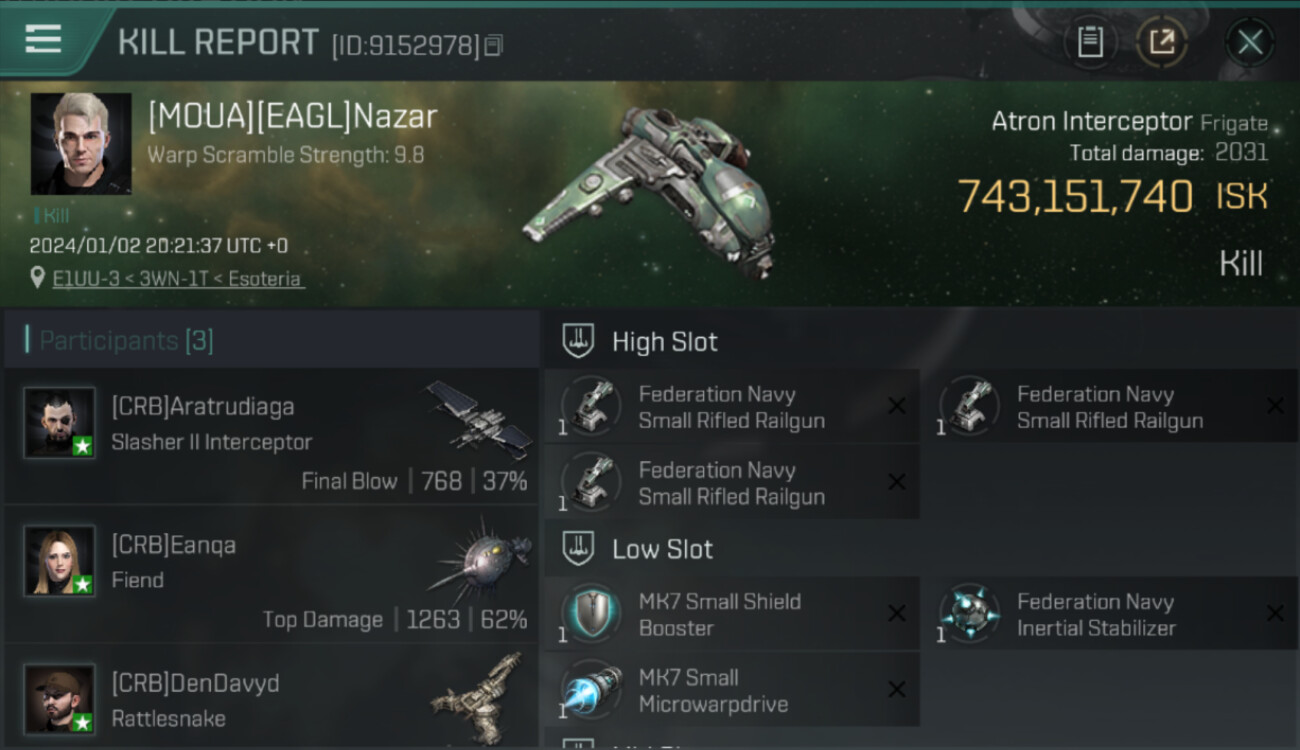Screen dimensions: 1300x750
Task: View pilot Nazar's portrait
Action: pyautogui.click(x=81, y=144)
